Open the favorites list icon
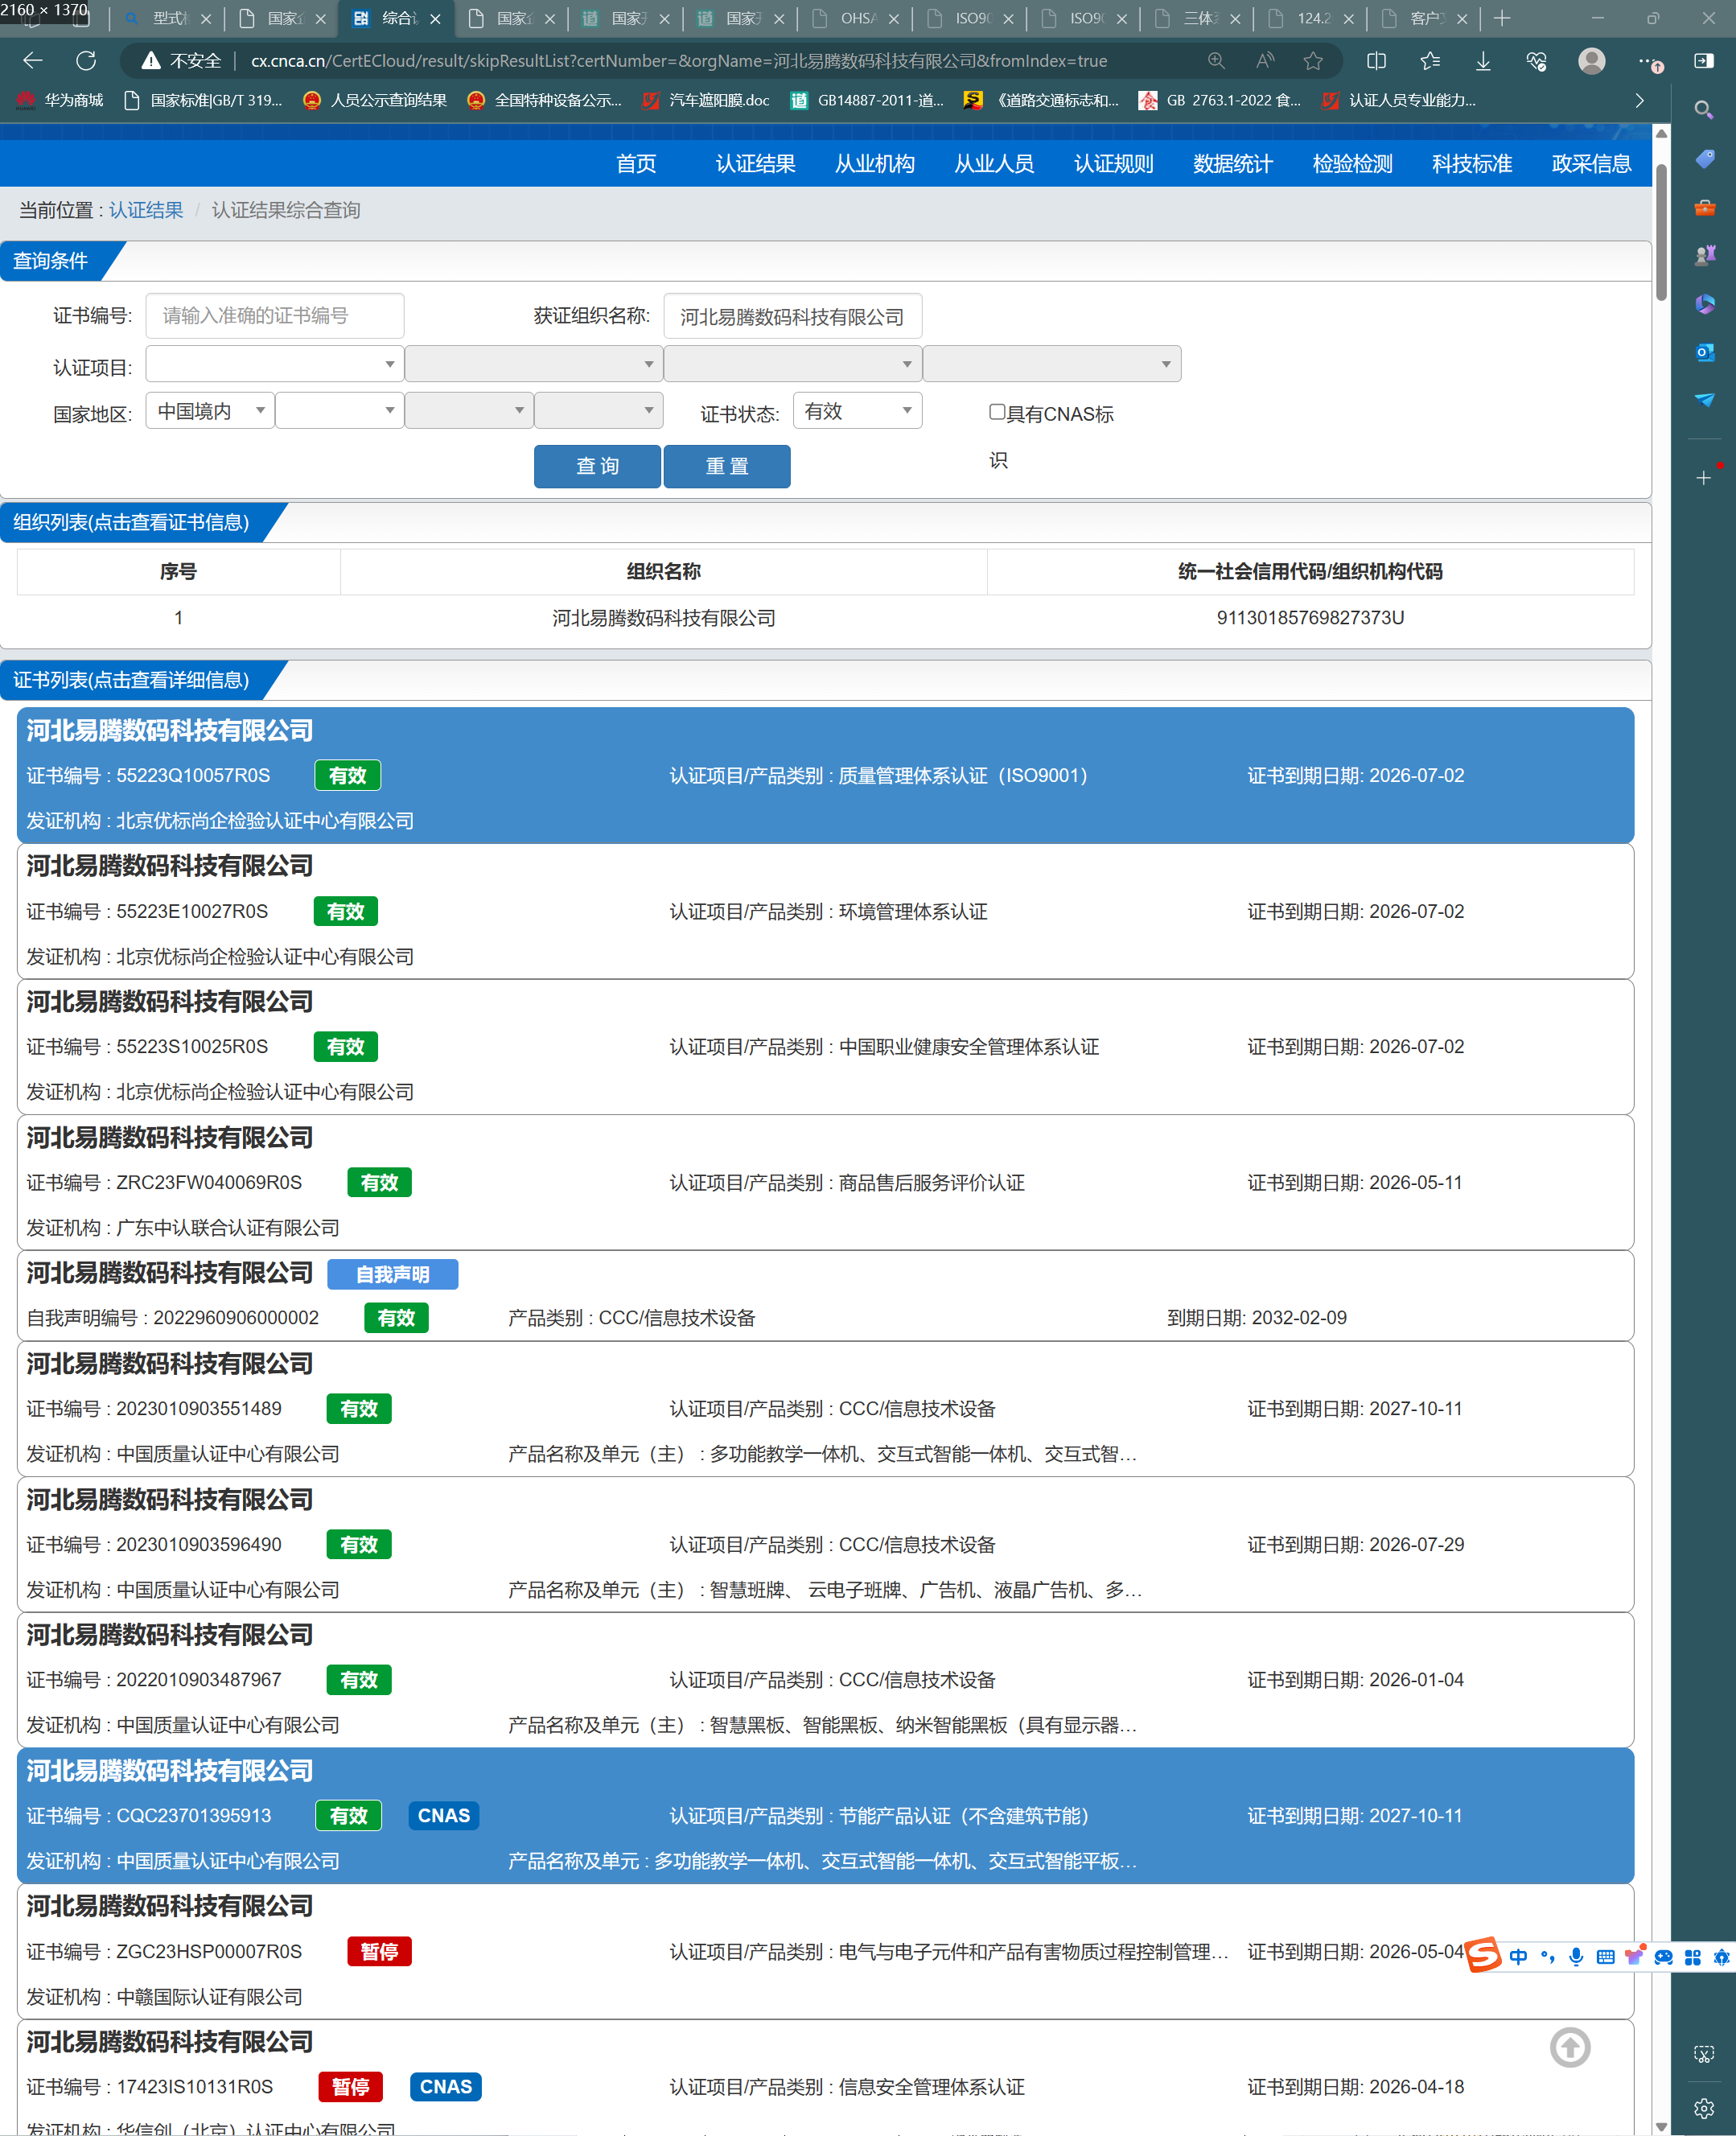 click(x=1430, y=61)
